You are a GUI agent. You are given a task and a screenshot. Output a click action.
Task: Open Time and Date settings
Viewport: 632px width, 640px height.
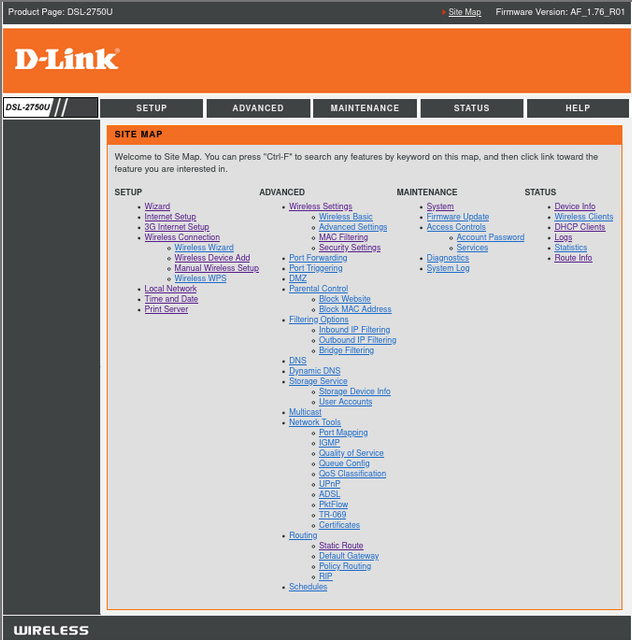(171, 299)
